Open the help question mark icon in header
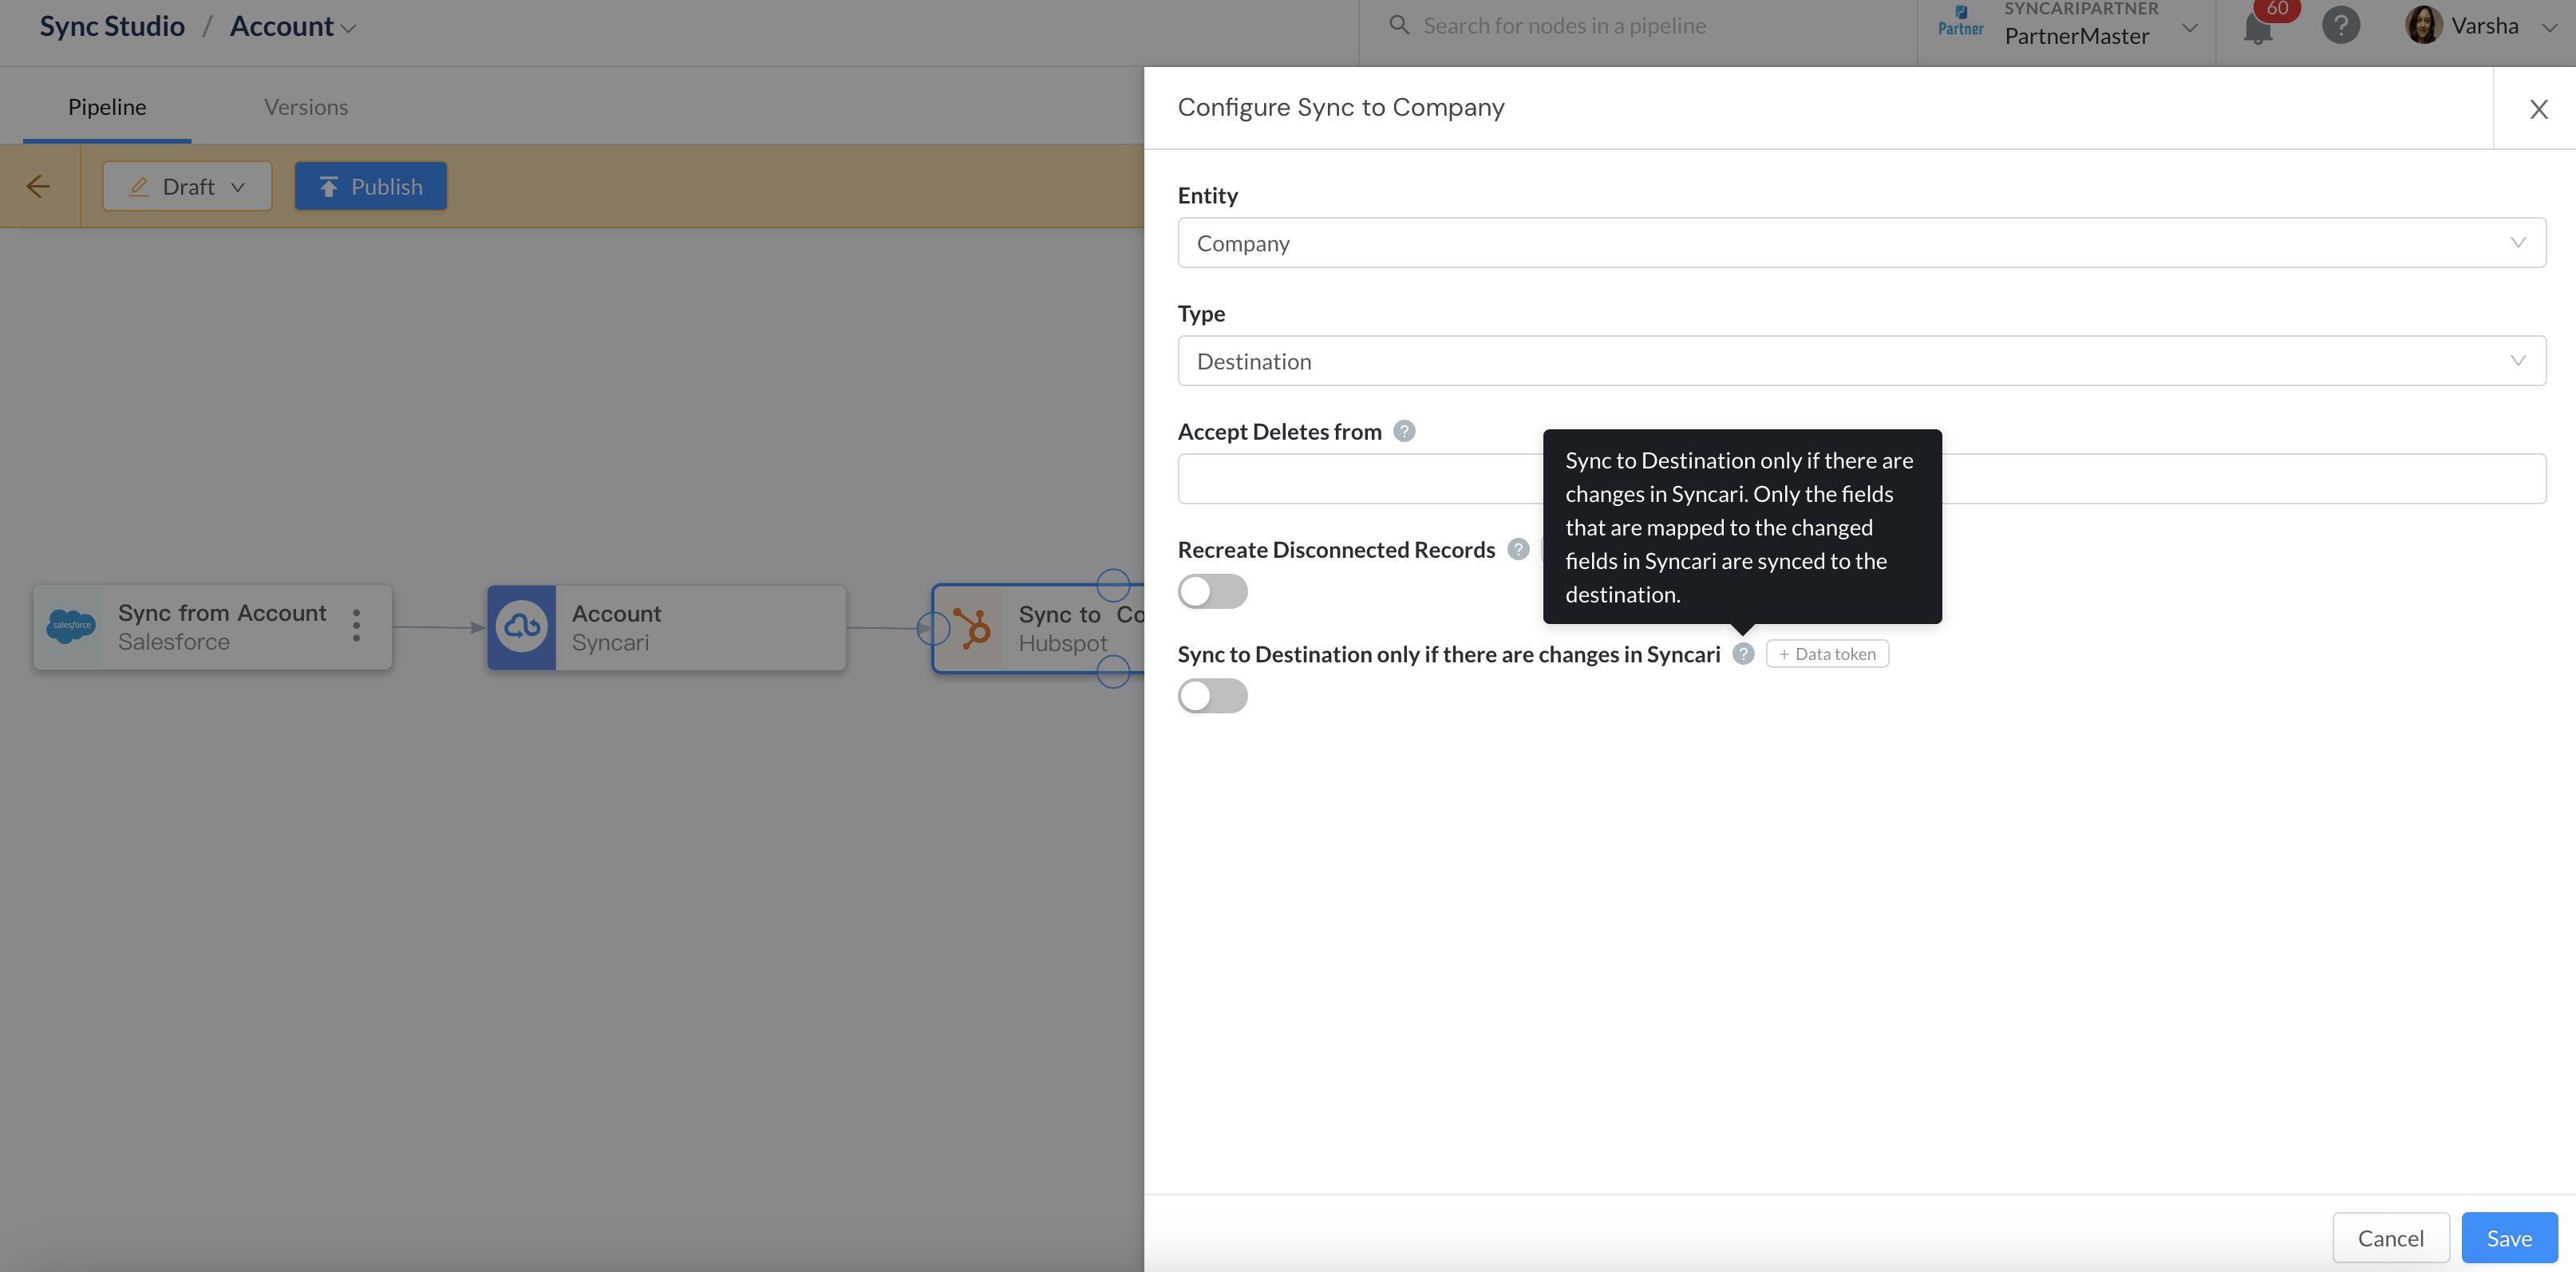Image resolution: width=2576 pixels, height=1272 pixels. (2340, 25)
